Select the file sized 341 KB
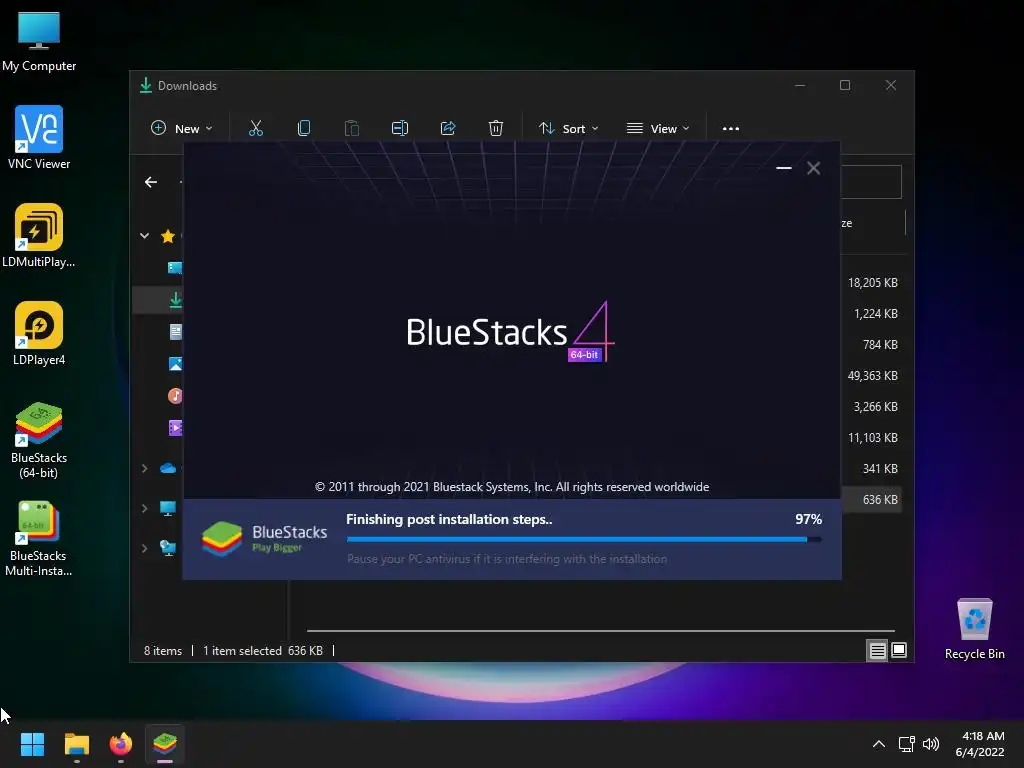The width and height of the screenshot is (1024, 768). (880, 468)
